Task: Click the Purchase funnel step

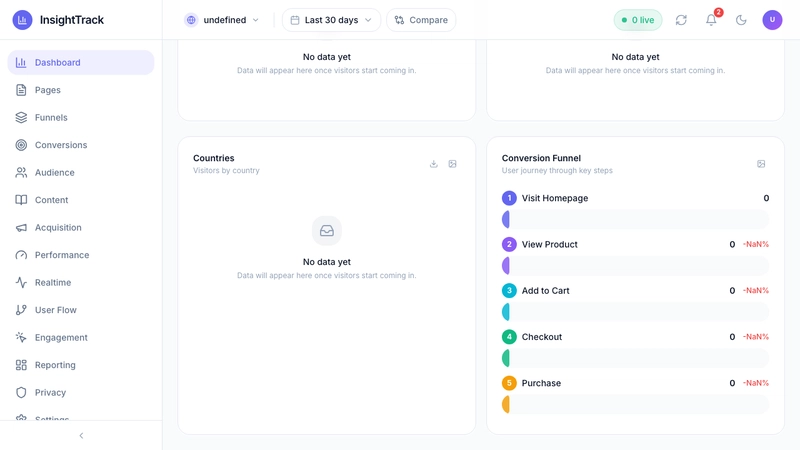Action: (x=635, y=395)
